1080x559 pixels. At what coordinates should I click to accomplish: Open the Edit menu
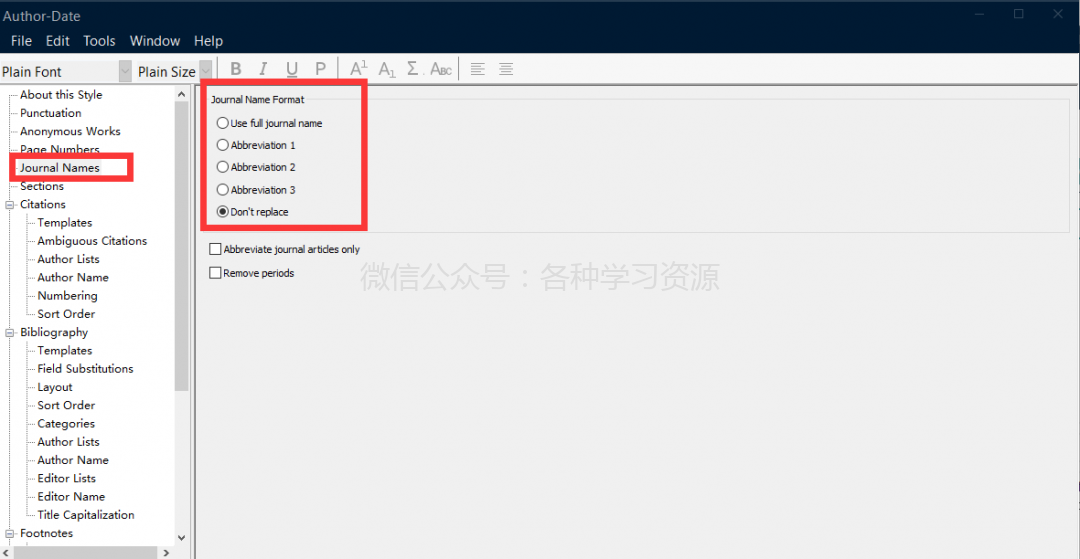[58, 41]
